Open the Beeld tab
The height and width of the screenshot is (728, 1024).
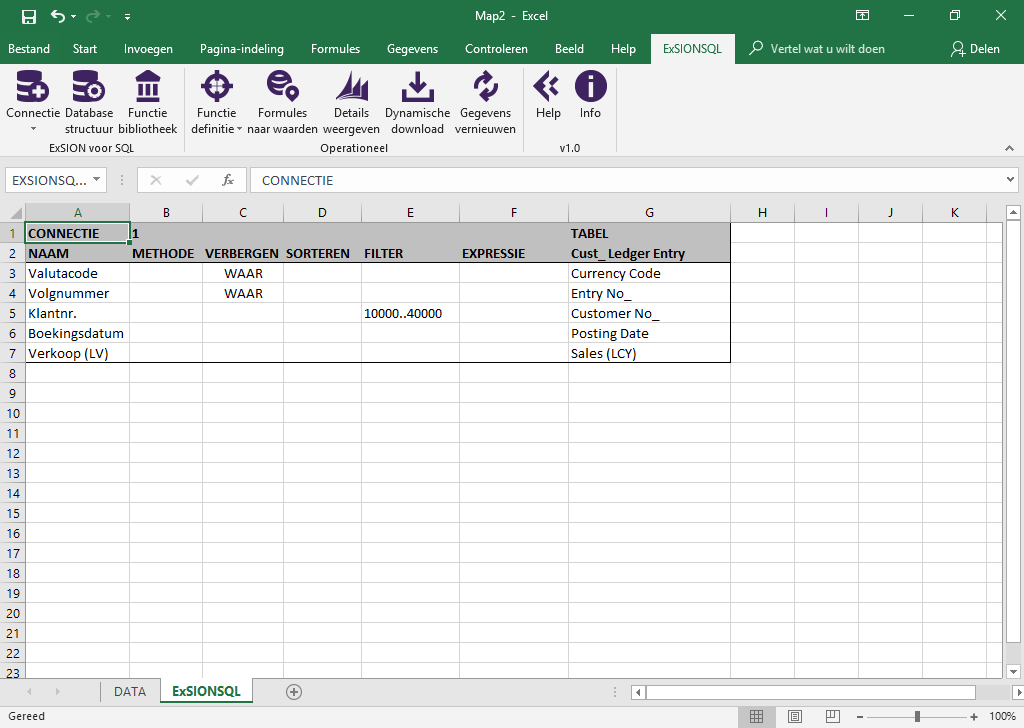[x=569, y=49]
